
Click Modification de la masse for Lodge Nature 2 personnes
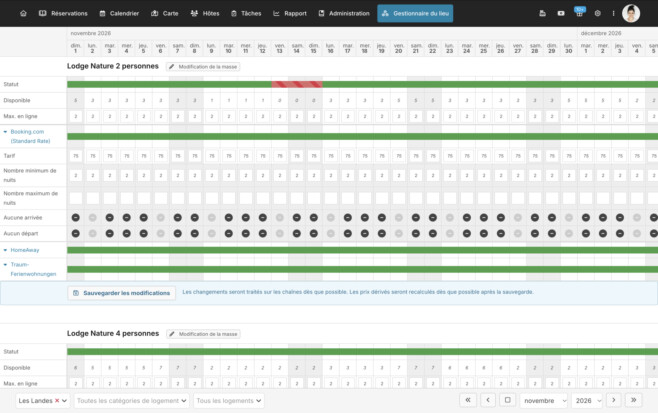(x=203, y=67)
